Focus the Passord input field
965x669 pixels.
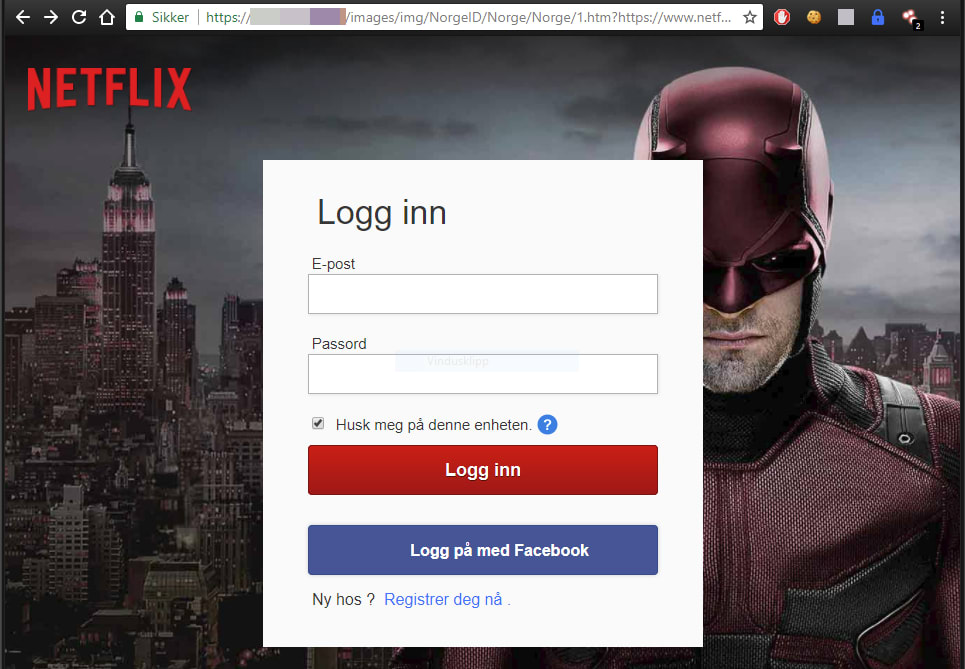[482, 374]
